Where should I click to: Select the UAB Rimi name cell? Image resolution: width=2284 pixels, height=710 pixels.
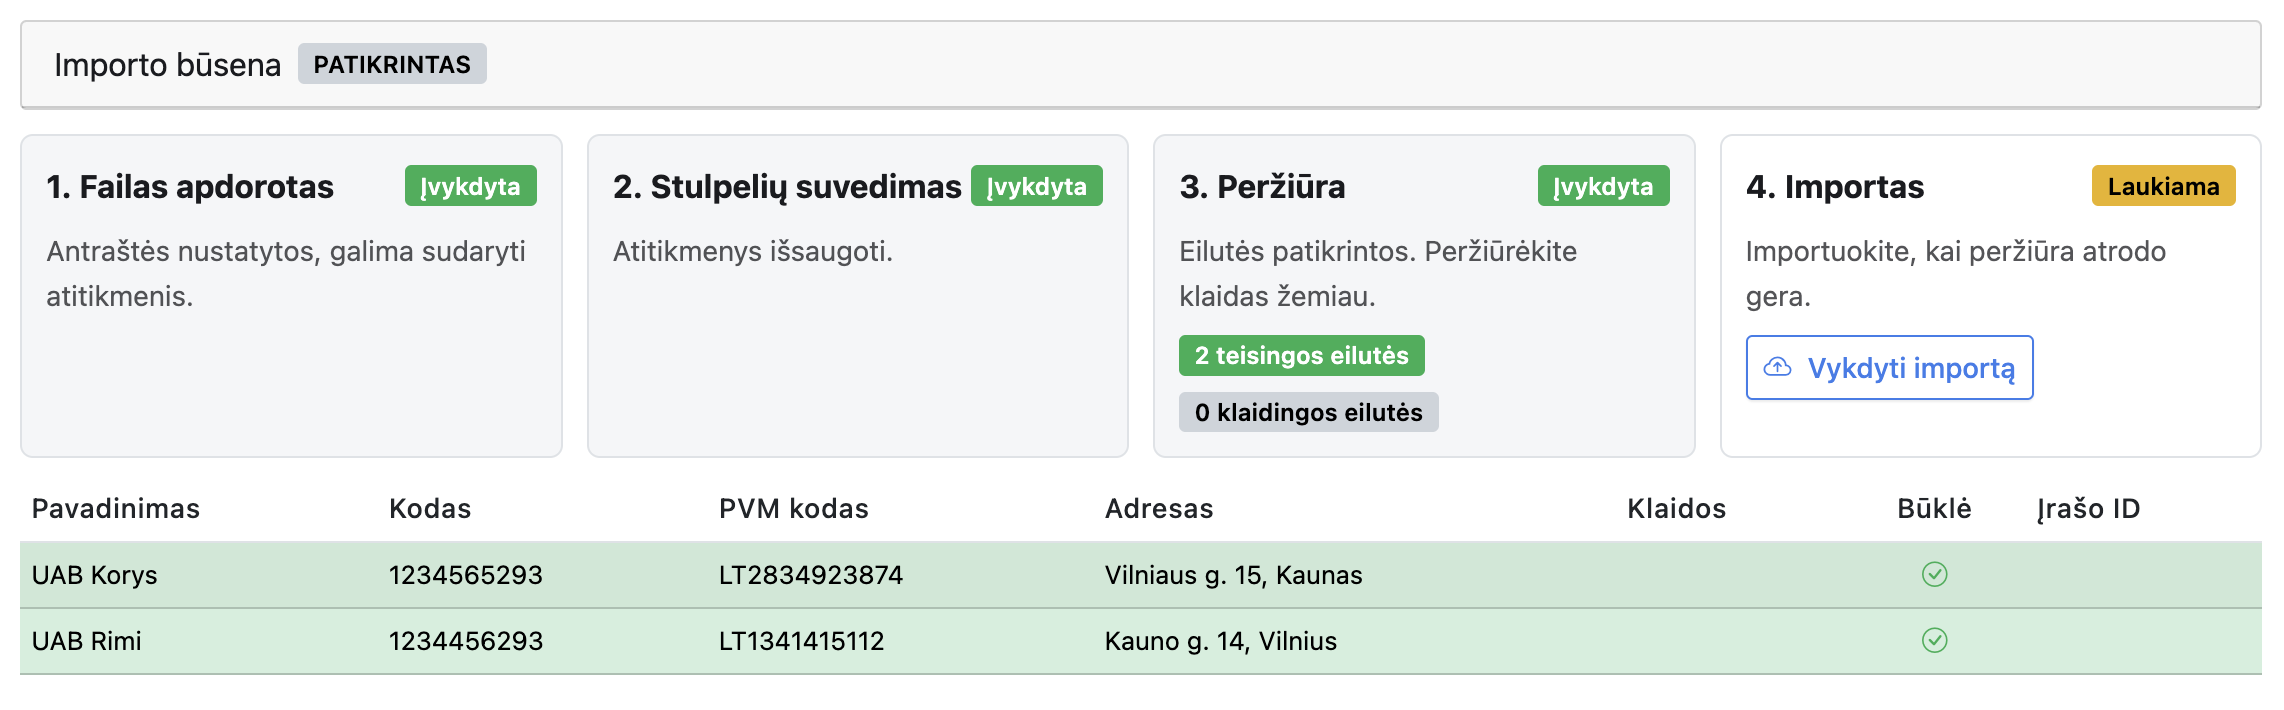click(87, 641)
